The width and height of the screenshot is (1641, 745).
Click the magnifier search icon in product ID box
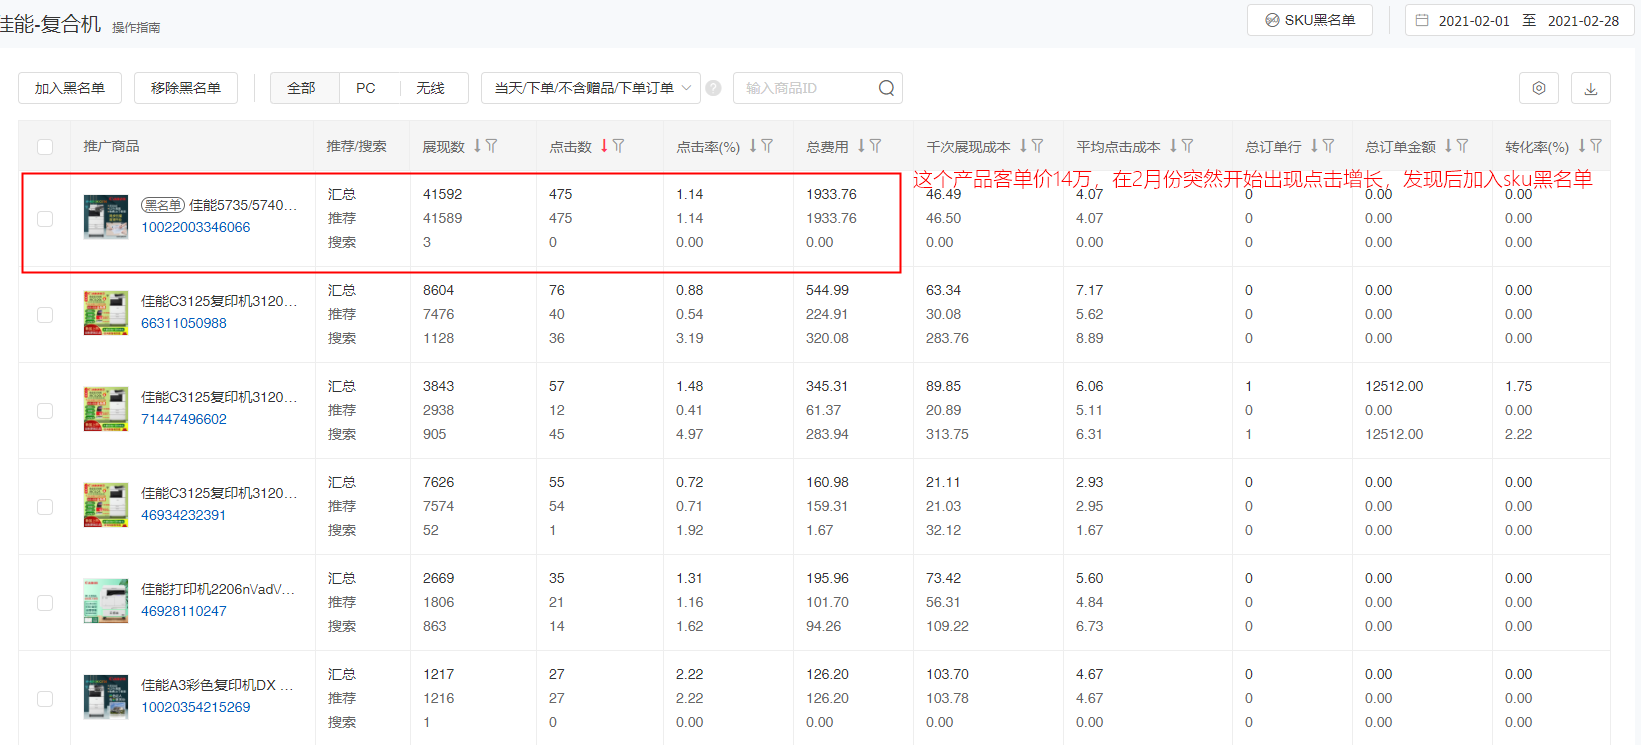tap(886, 88)
